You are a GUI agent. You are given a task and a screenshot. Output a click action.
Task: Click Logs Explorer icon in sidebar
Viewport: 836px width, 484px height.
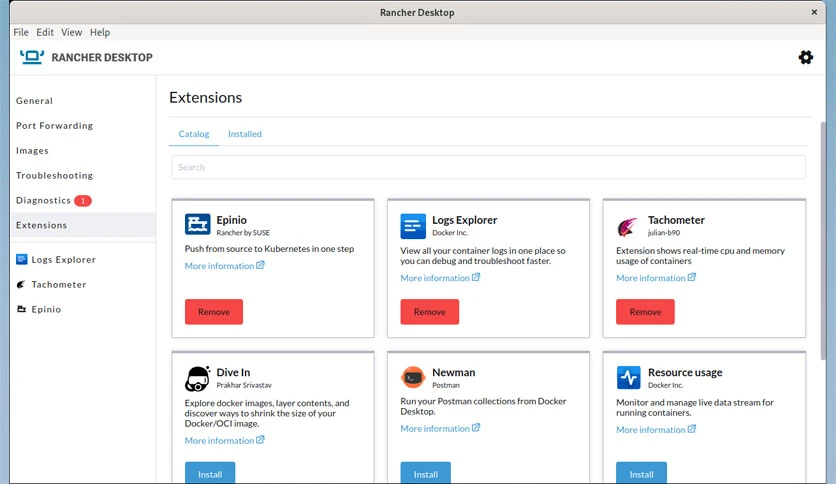[21, 260]
